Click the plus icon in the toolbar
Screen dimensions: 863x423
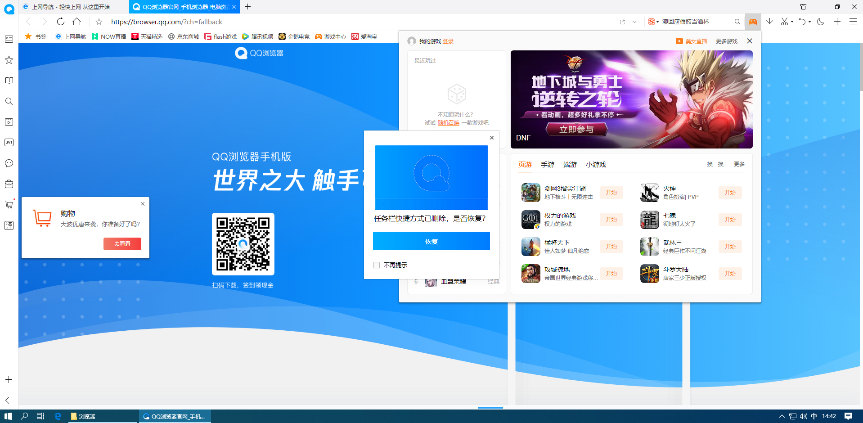[837, 21]
